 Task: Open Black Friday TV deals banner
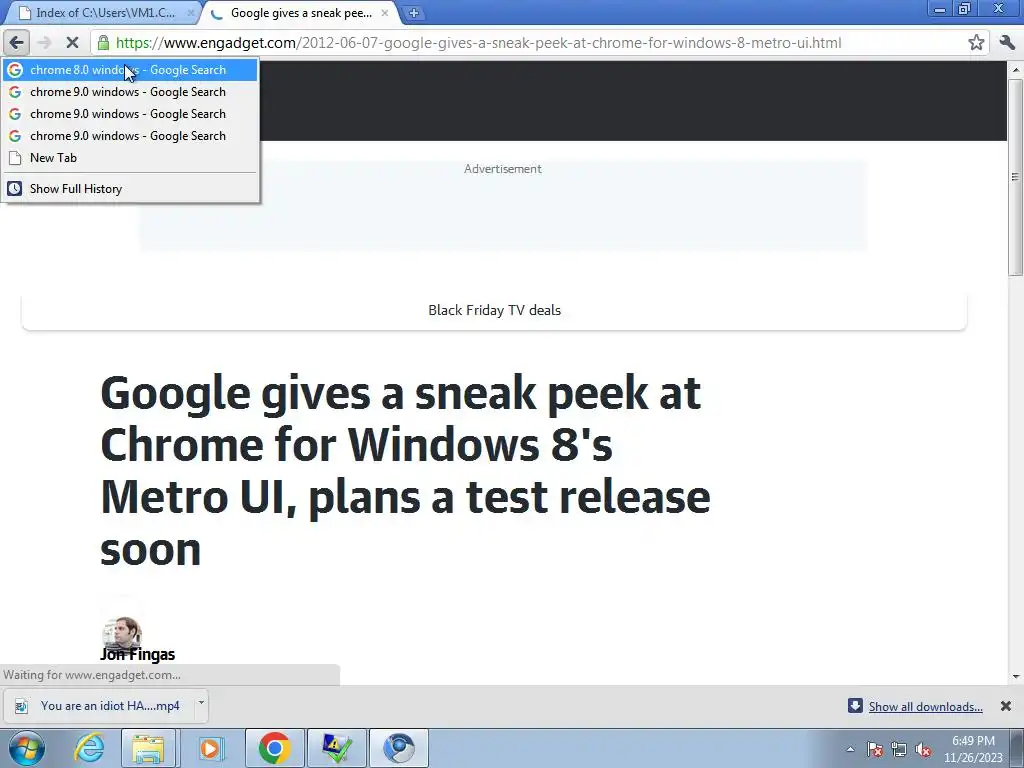click(x=494, y=310)
